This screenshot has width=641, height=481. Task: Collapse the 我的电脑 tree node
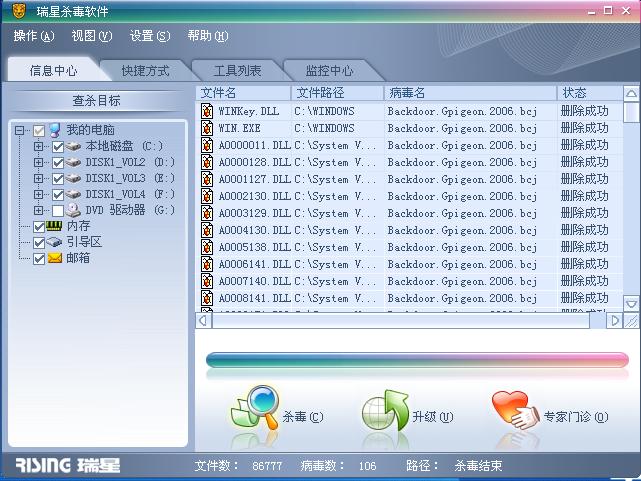pos(19,131)
